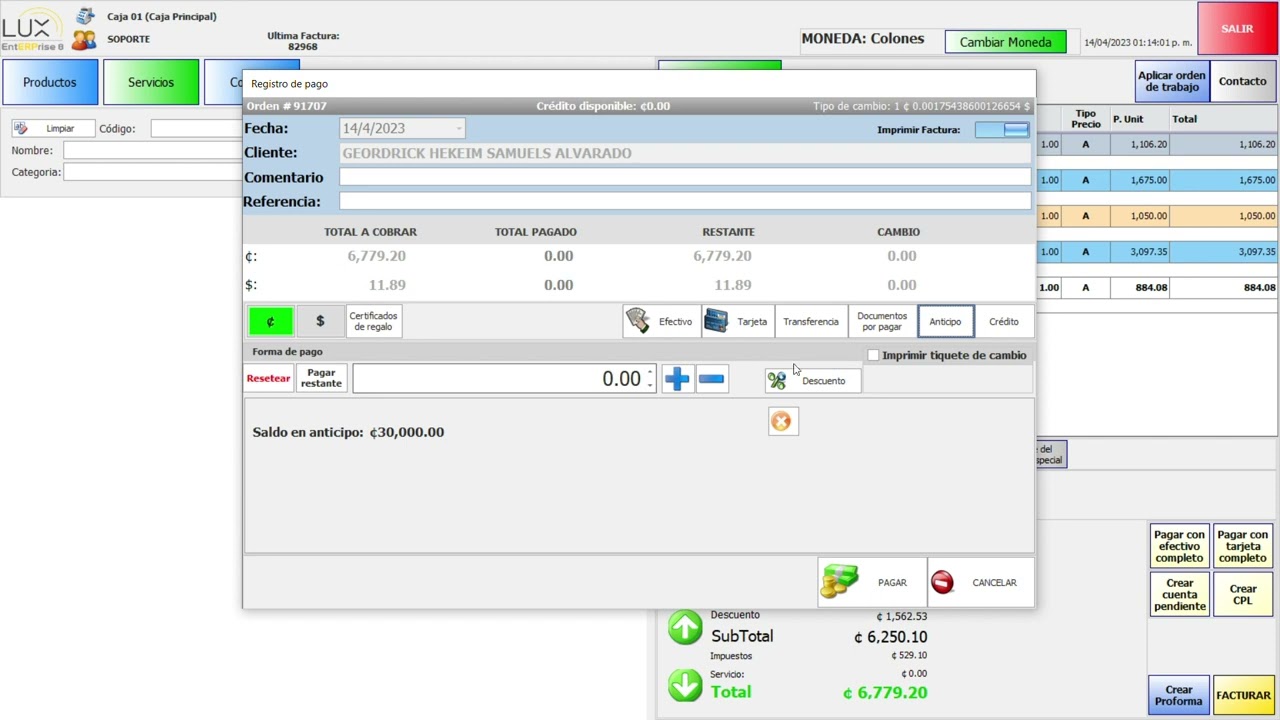Viewport: 1280px width, 720px height.
Task: Click the green plus icon to add payment
Action: pyautogui.click(x=677, y=379)
